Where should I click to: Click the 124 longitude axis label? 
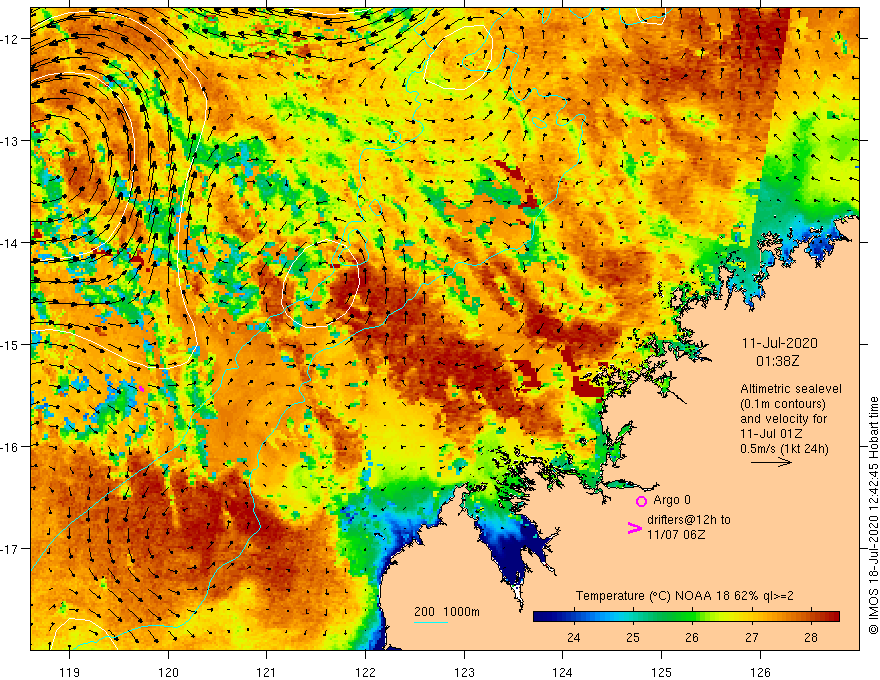click(x=563, y=672)
